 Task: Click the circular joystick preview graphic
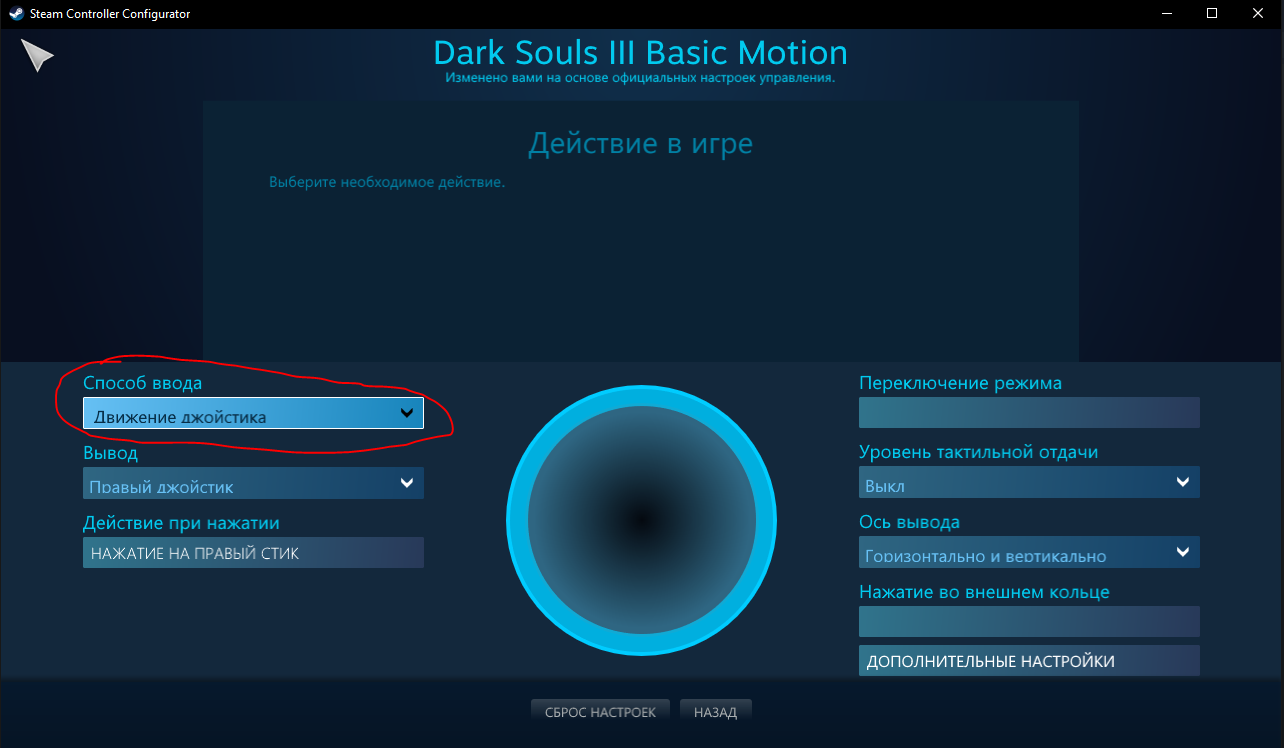[x=641, y=520]
